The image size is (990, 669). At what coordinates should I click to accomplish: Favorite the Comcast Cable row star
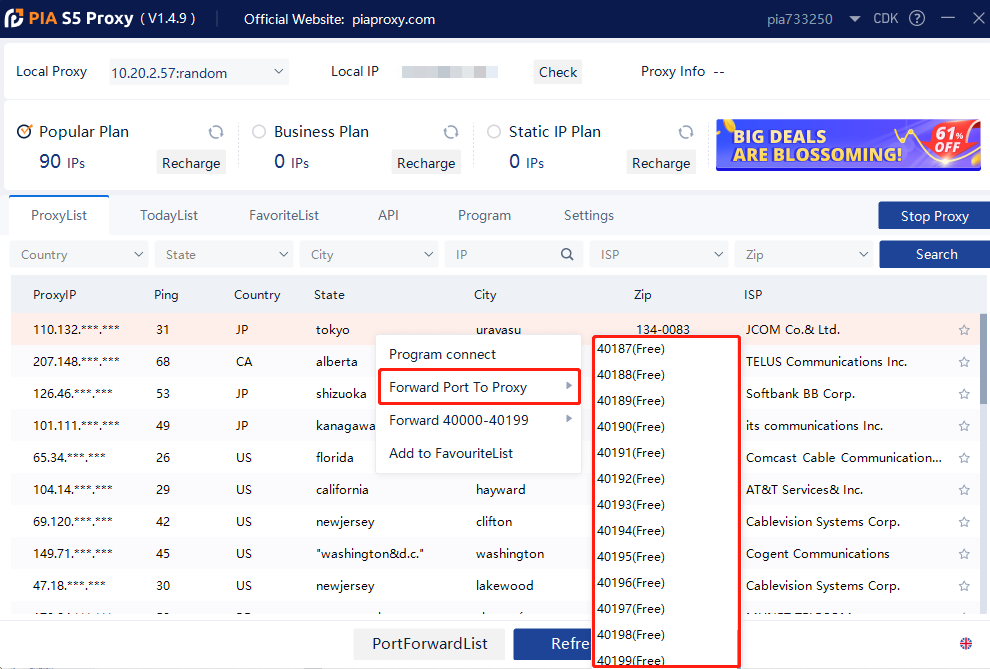(x=964, y=458)
